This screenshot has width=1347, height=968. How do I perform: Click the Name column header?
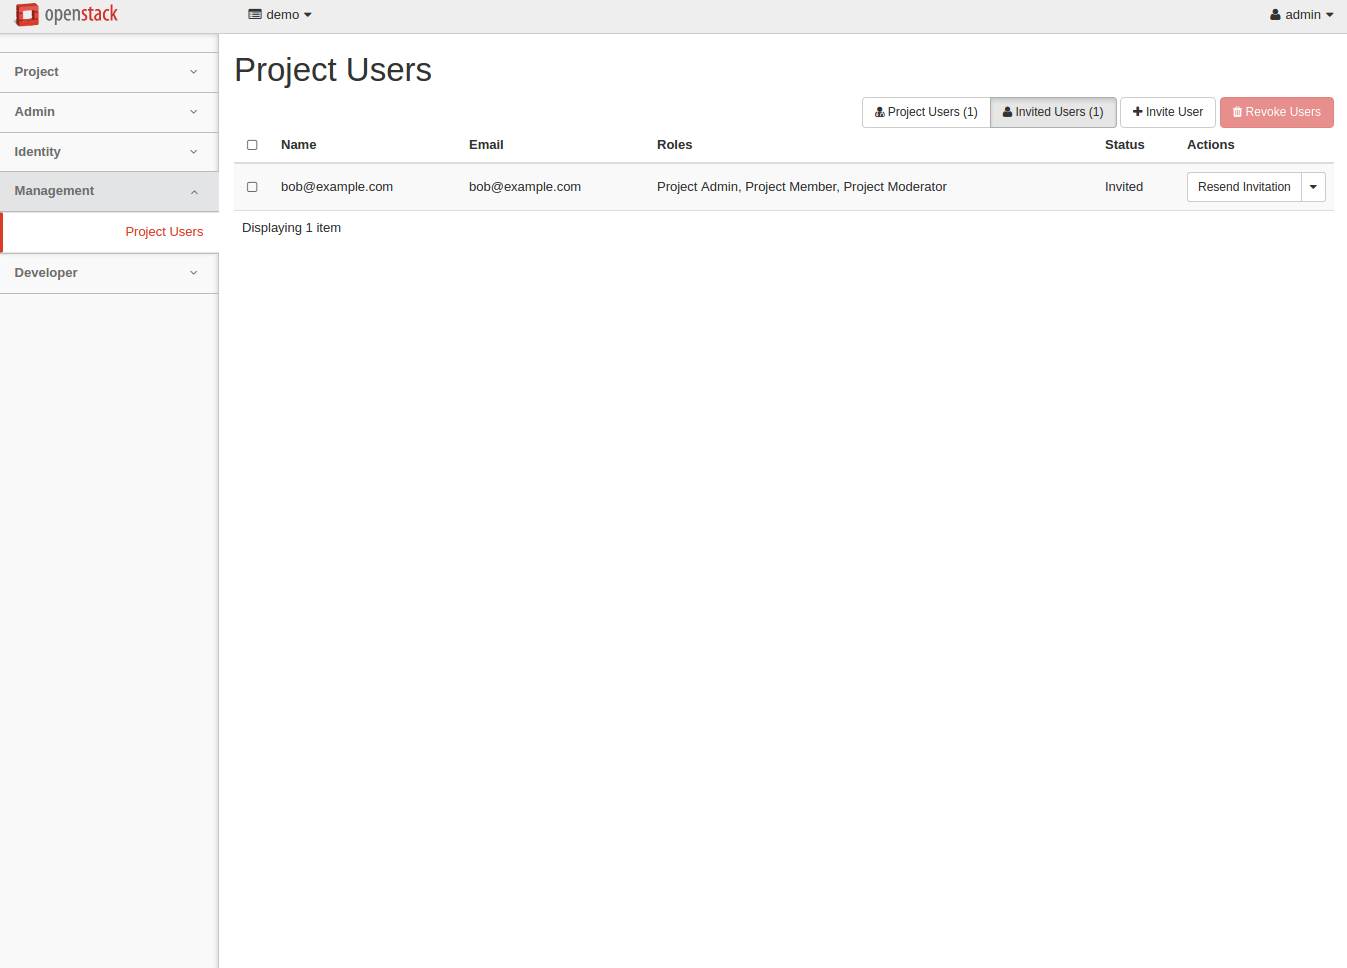pyautogui.click(x=299, y=145)
